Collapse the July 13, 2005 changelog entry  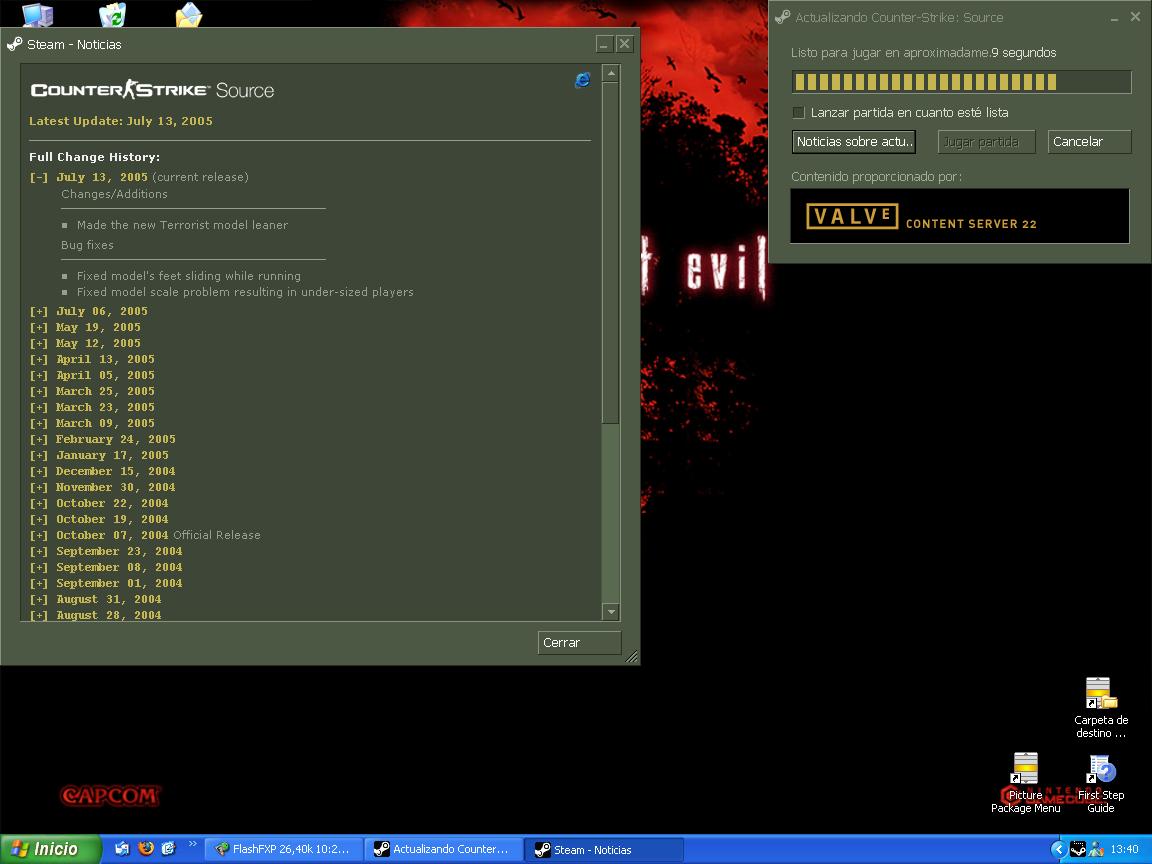39,177
